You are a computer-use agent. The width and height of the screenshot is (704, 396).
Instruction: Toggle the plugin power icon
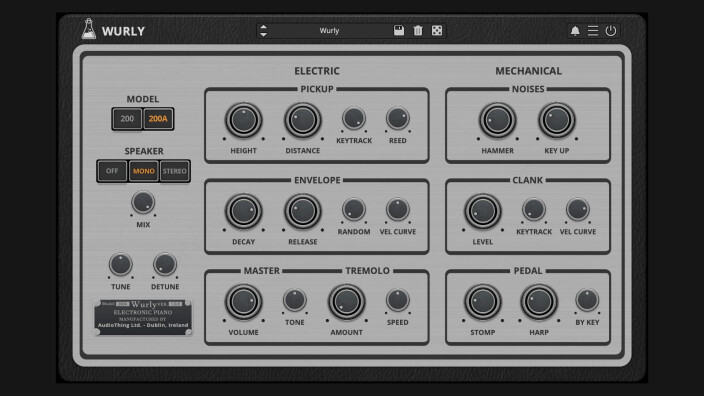[x=611, y=31]
